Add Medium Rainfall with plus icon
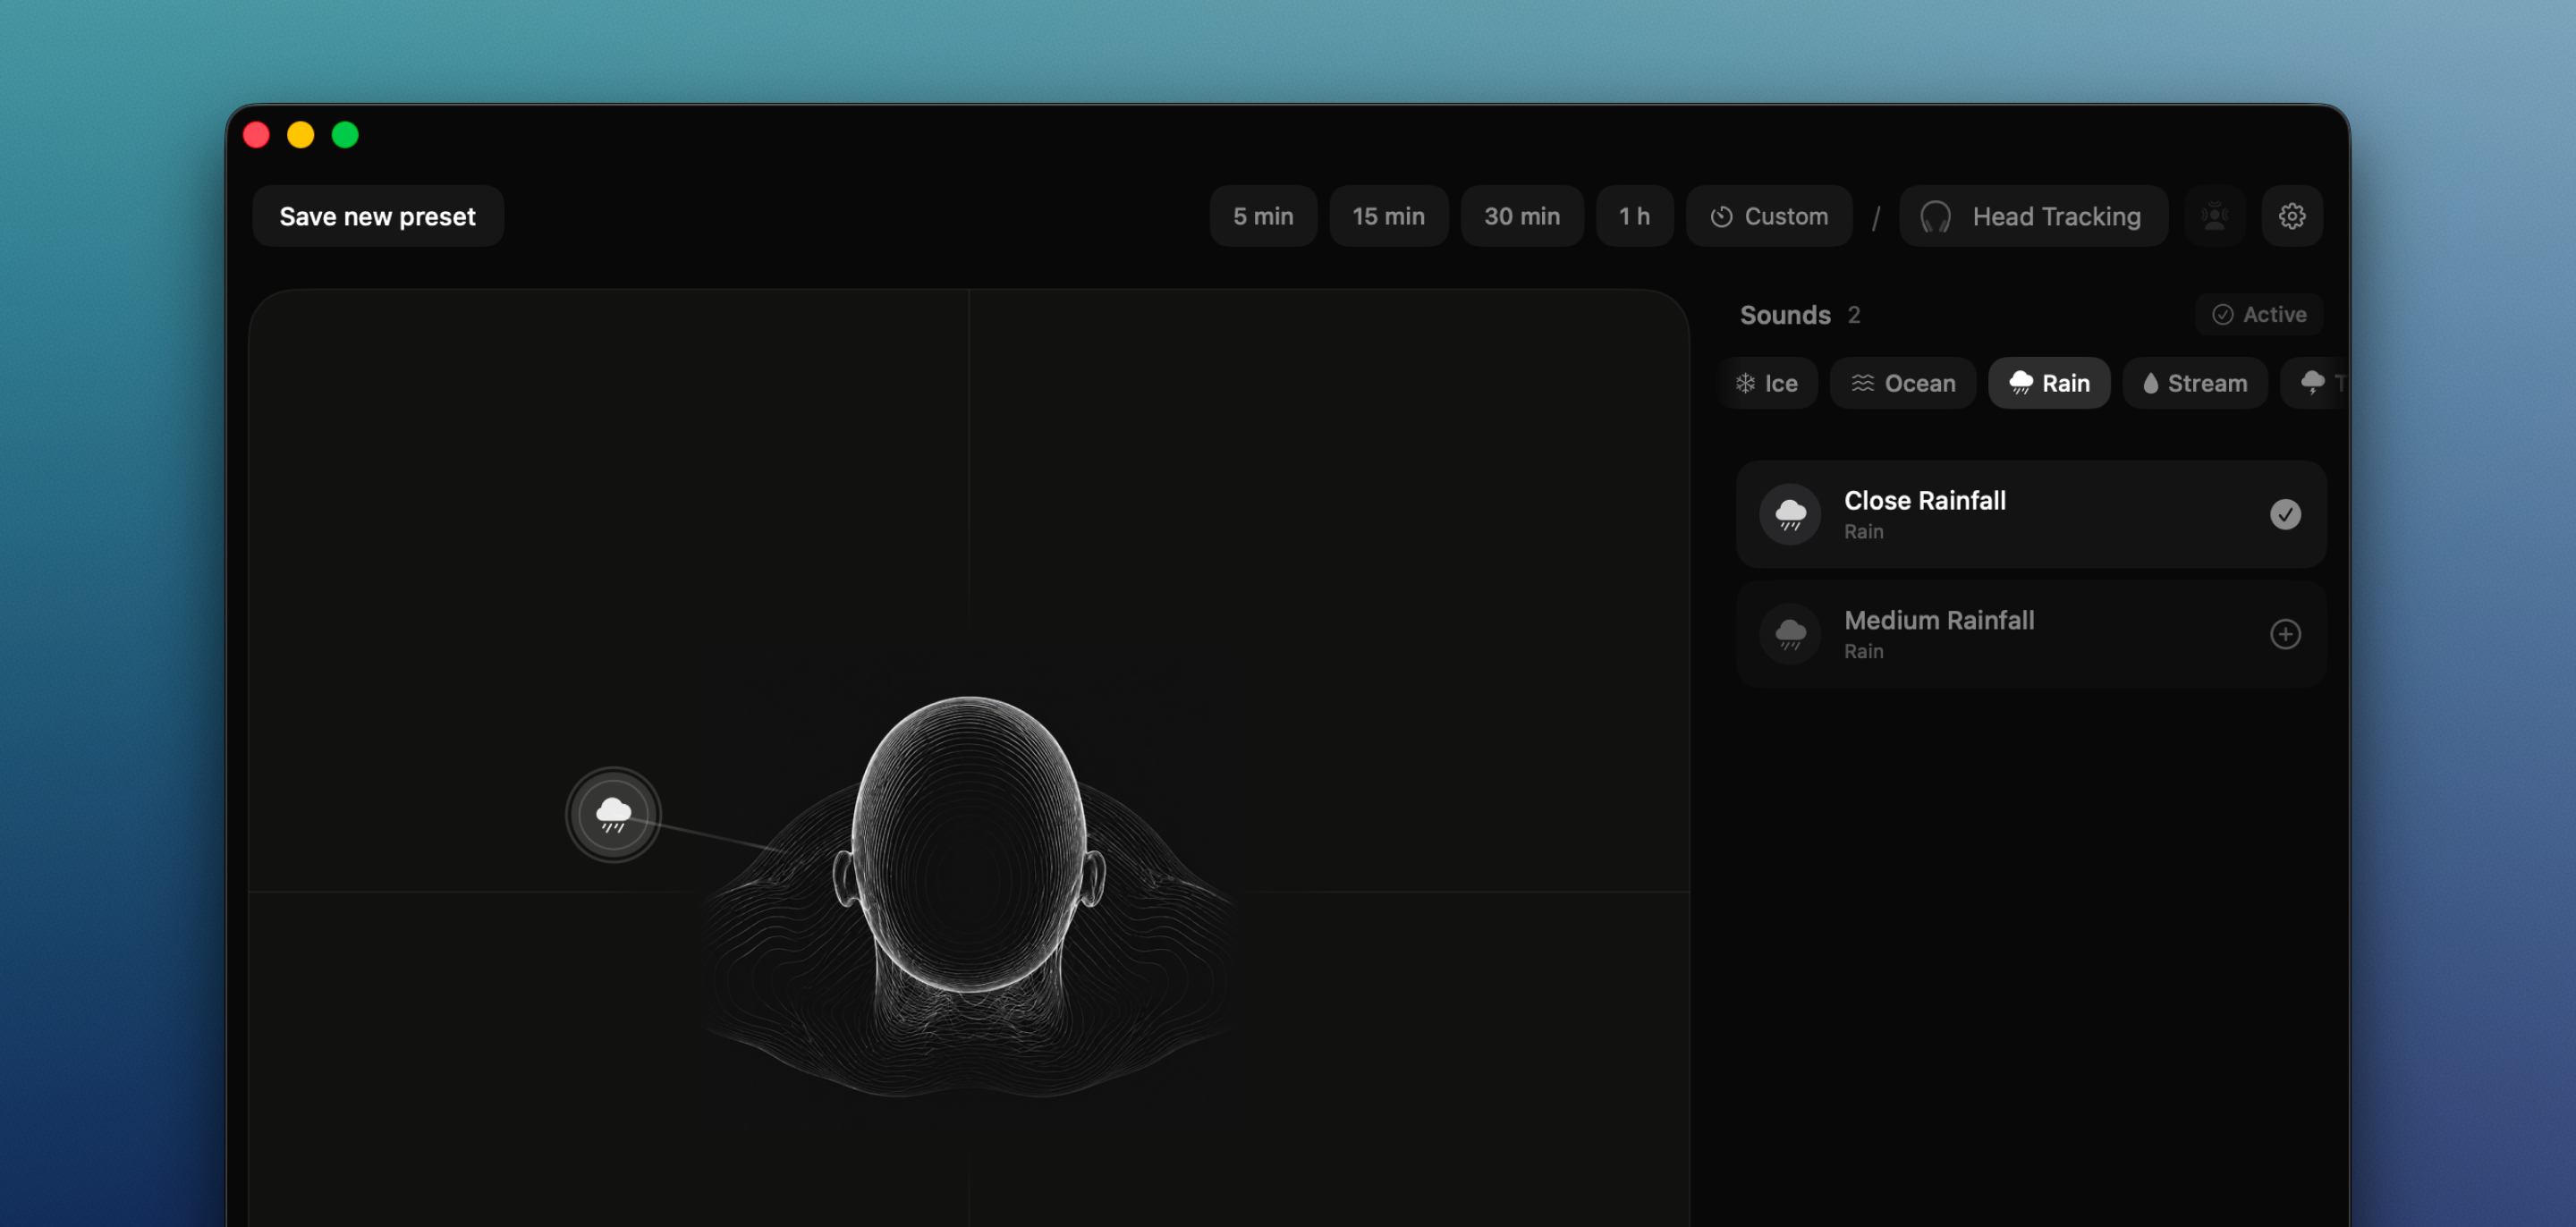The height and width of the screenshot is (1227, 2576). 2284,634
